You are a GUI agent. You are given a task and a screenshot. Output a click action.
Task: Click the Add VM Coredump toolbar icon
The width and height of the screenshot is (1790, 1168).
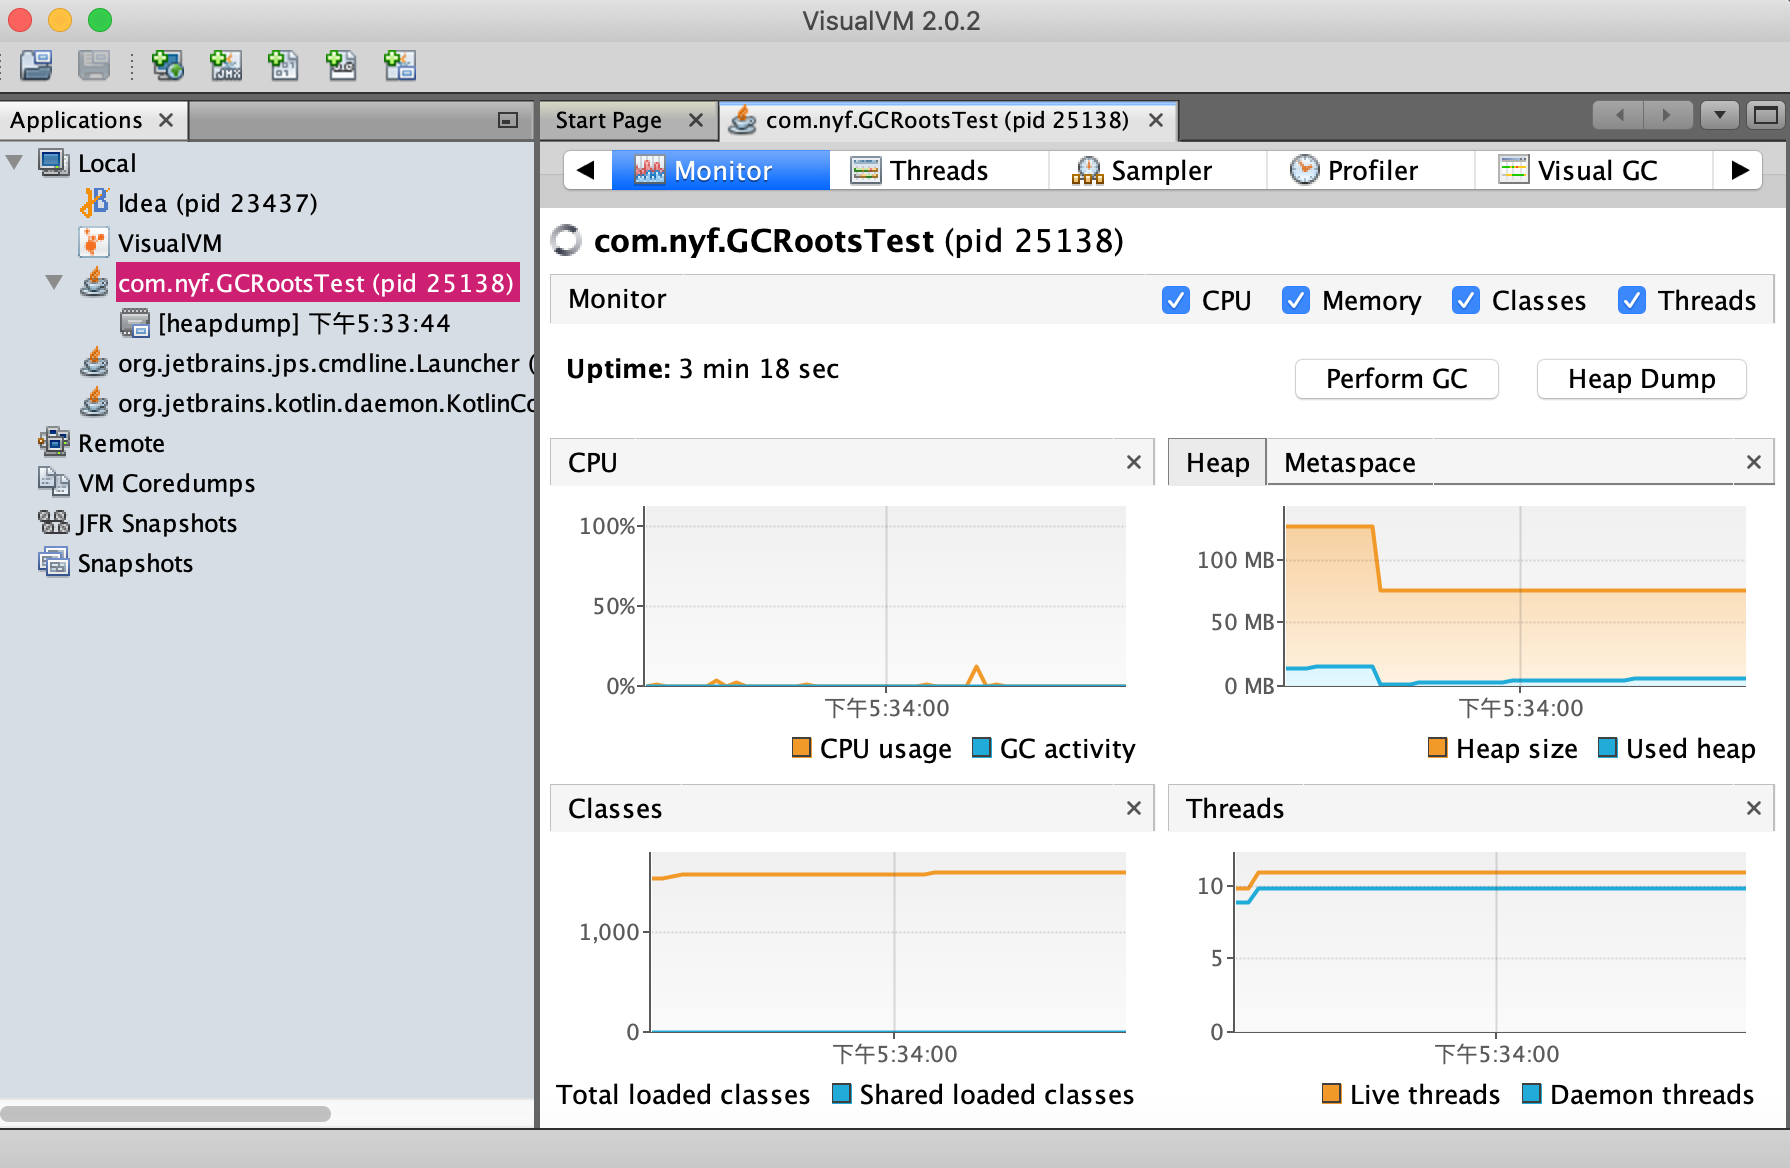(x=284, y=66)
